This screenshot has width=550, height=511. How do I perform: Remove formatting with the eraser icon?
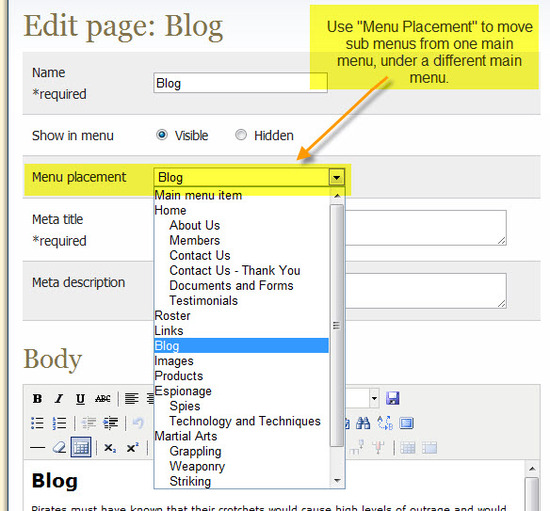point(59,448)
